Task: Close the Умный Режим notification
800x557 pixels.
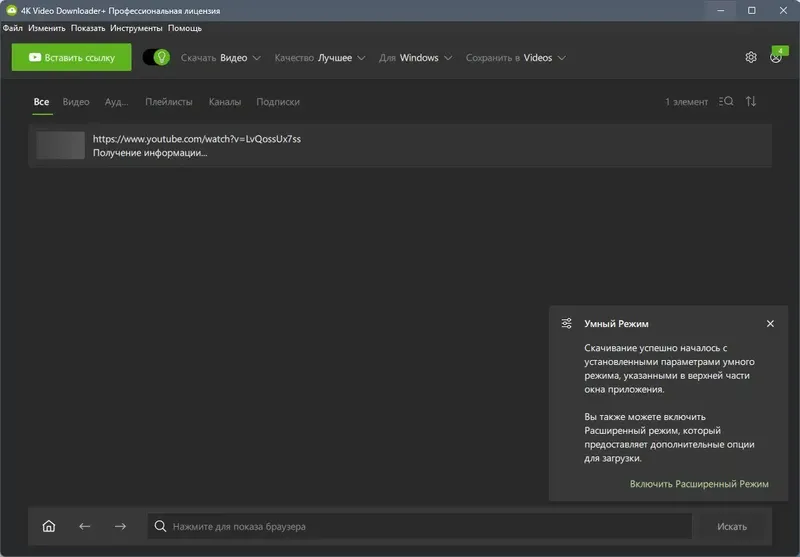Action: pyautogui.click(x=770, y=323)
